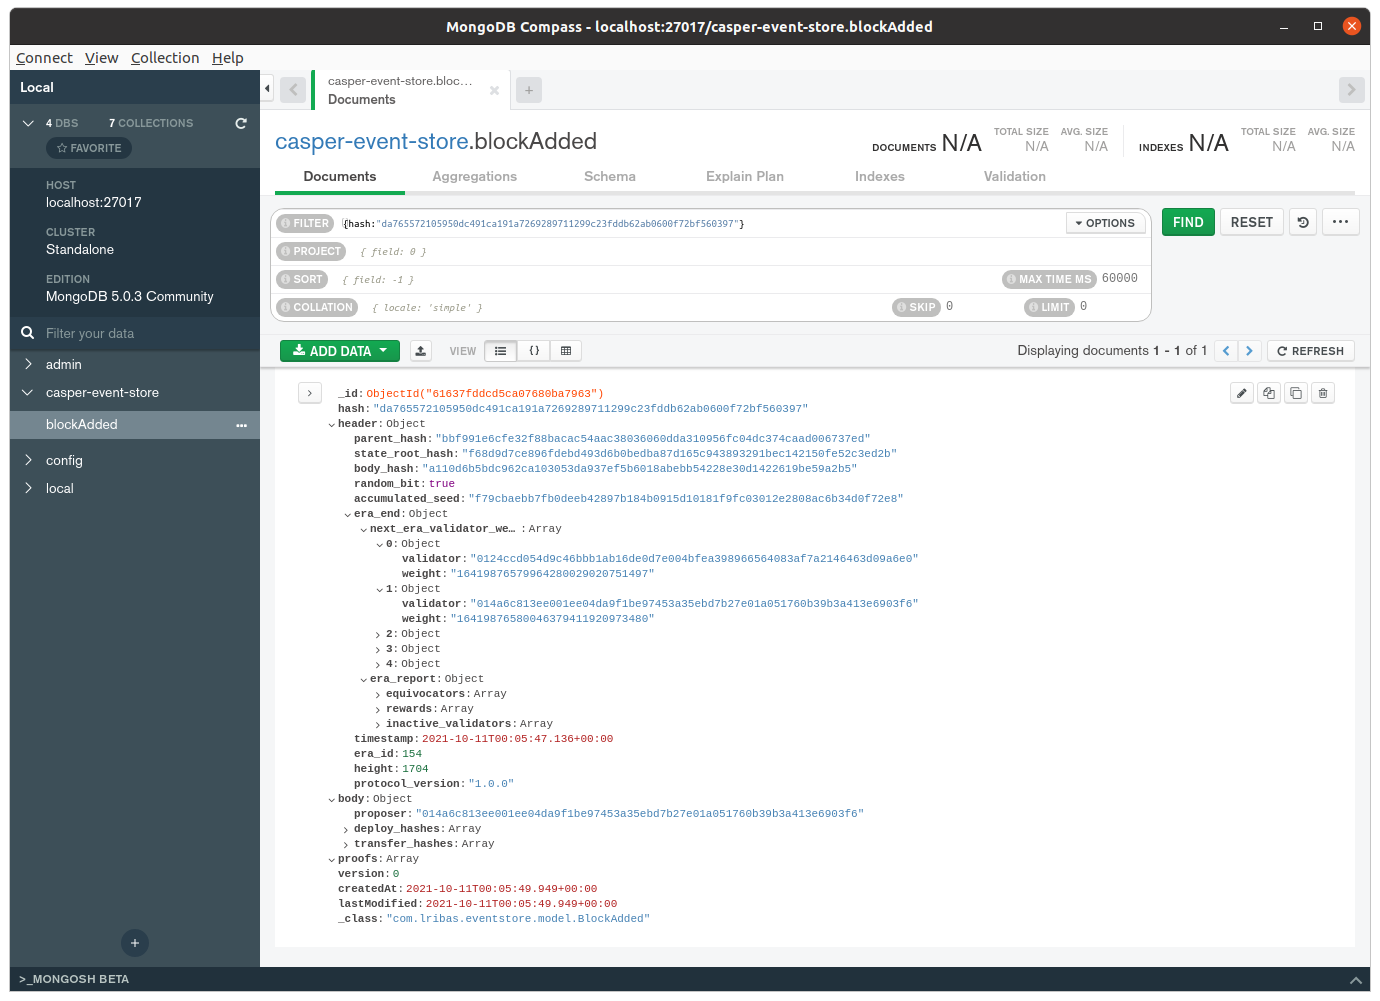Open the Connect menu
Screen dimensions: 1380x1001
(x=44, y=58)
